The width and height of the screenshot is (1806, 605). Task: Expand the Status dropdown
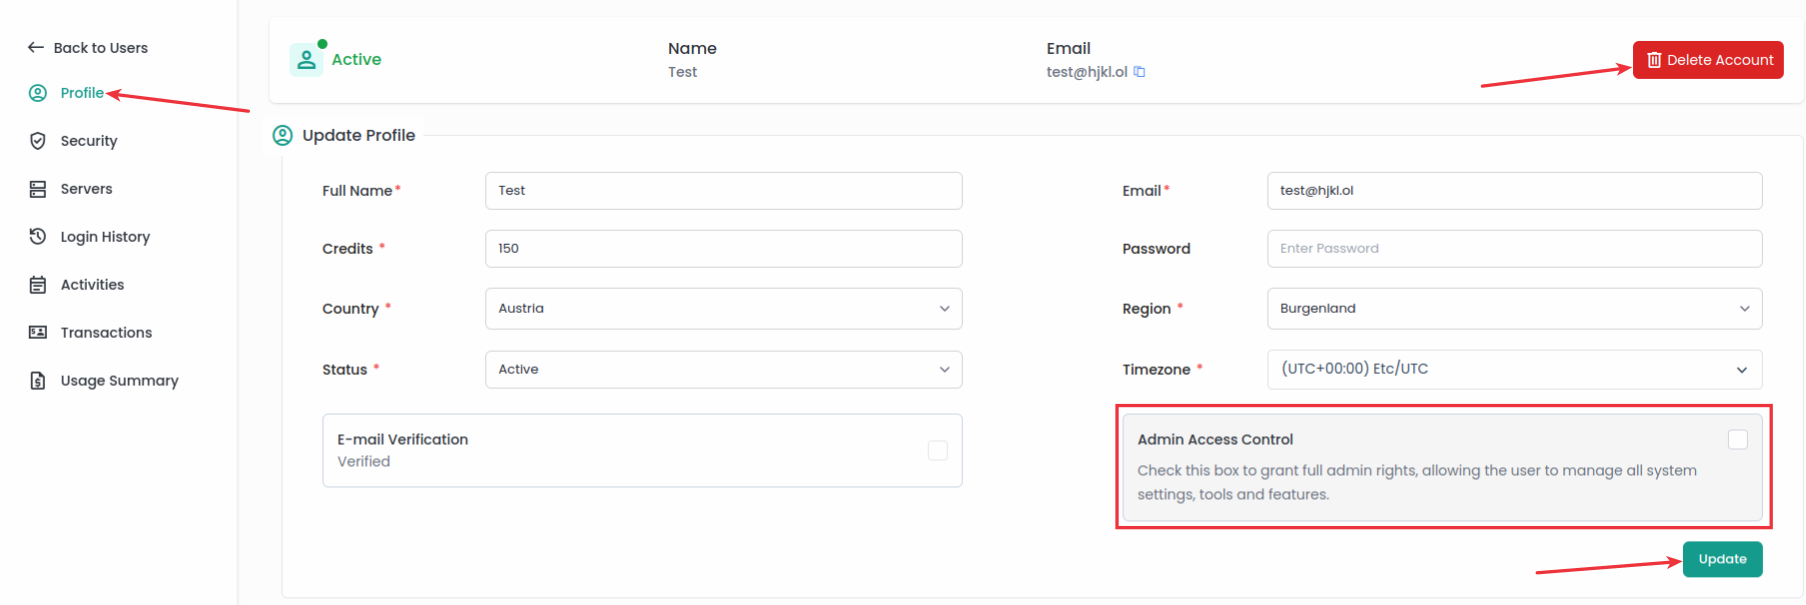[x=723, y=370]
